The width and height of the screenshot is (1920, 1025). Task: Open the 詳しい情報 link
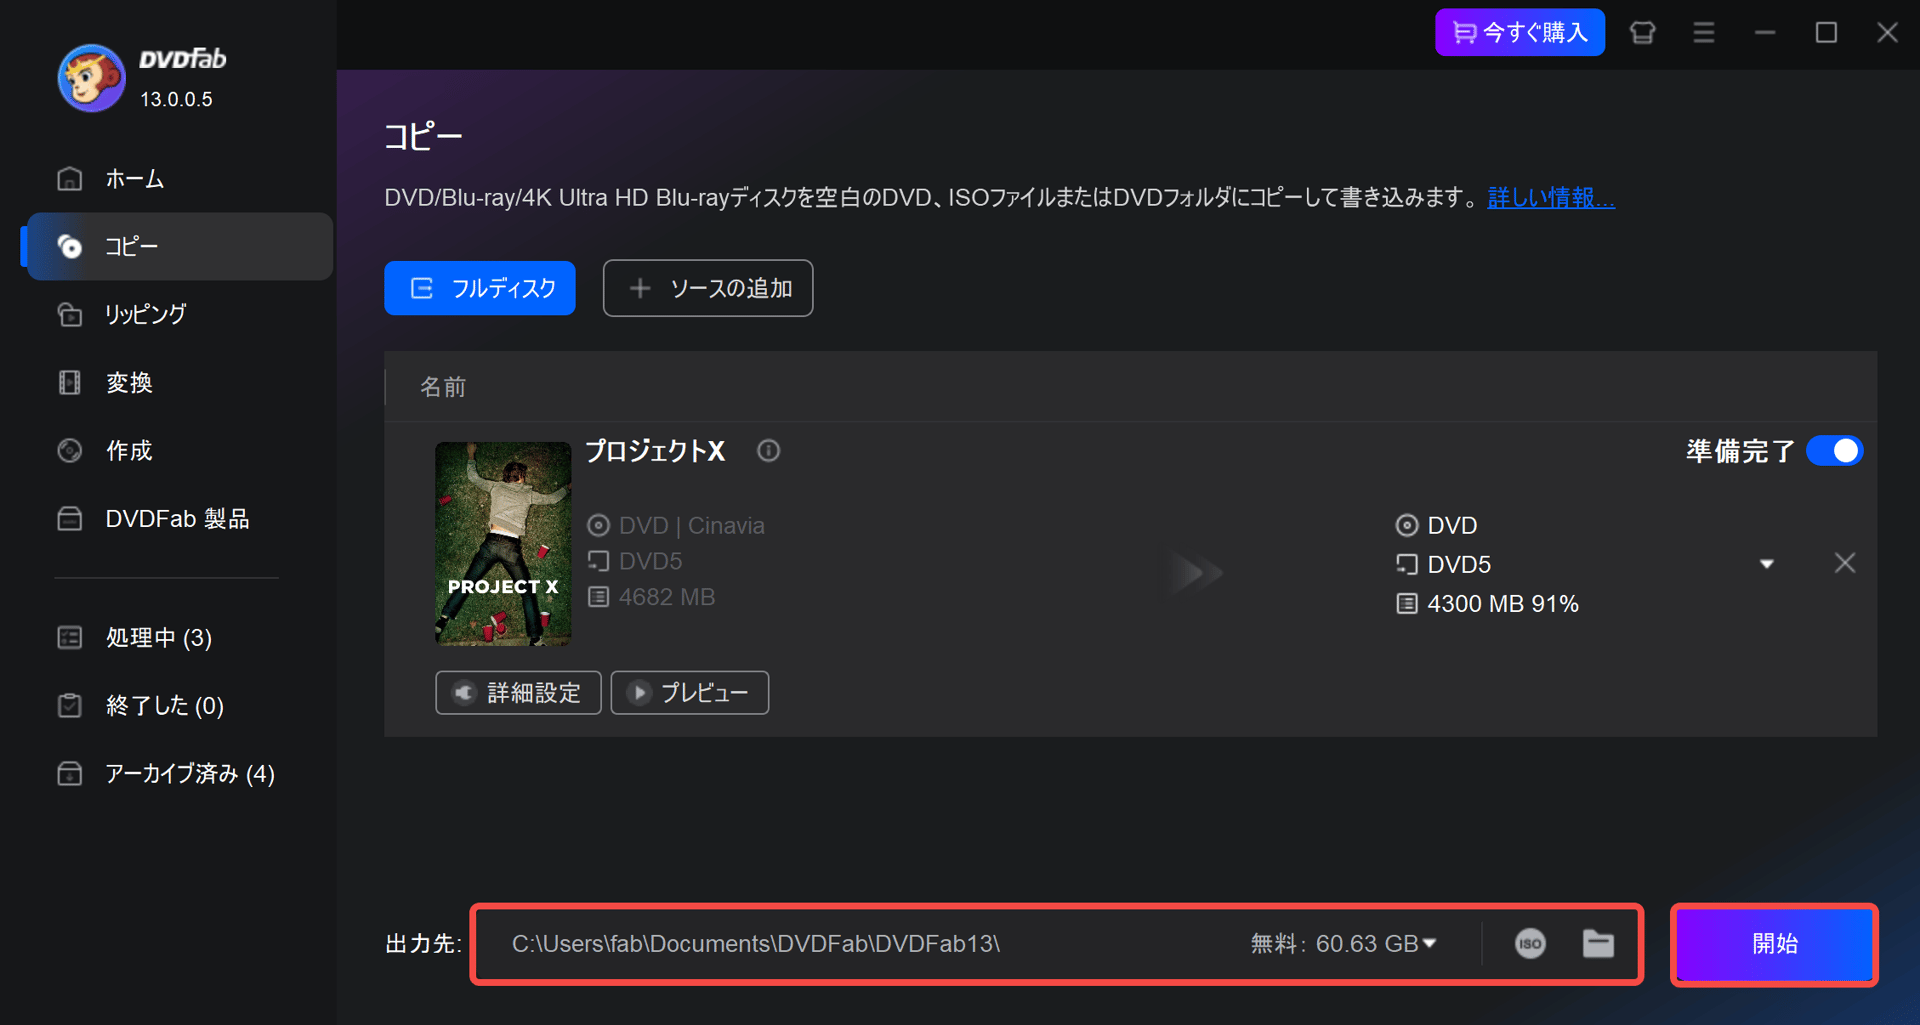[x=1551, y=197]
